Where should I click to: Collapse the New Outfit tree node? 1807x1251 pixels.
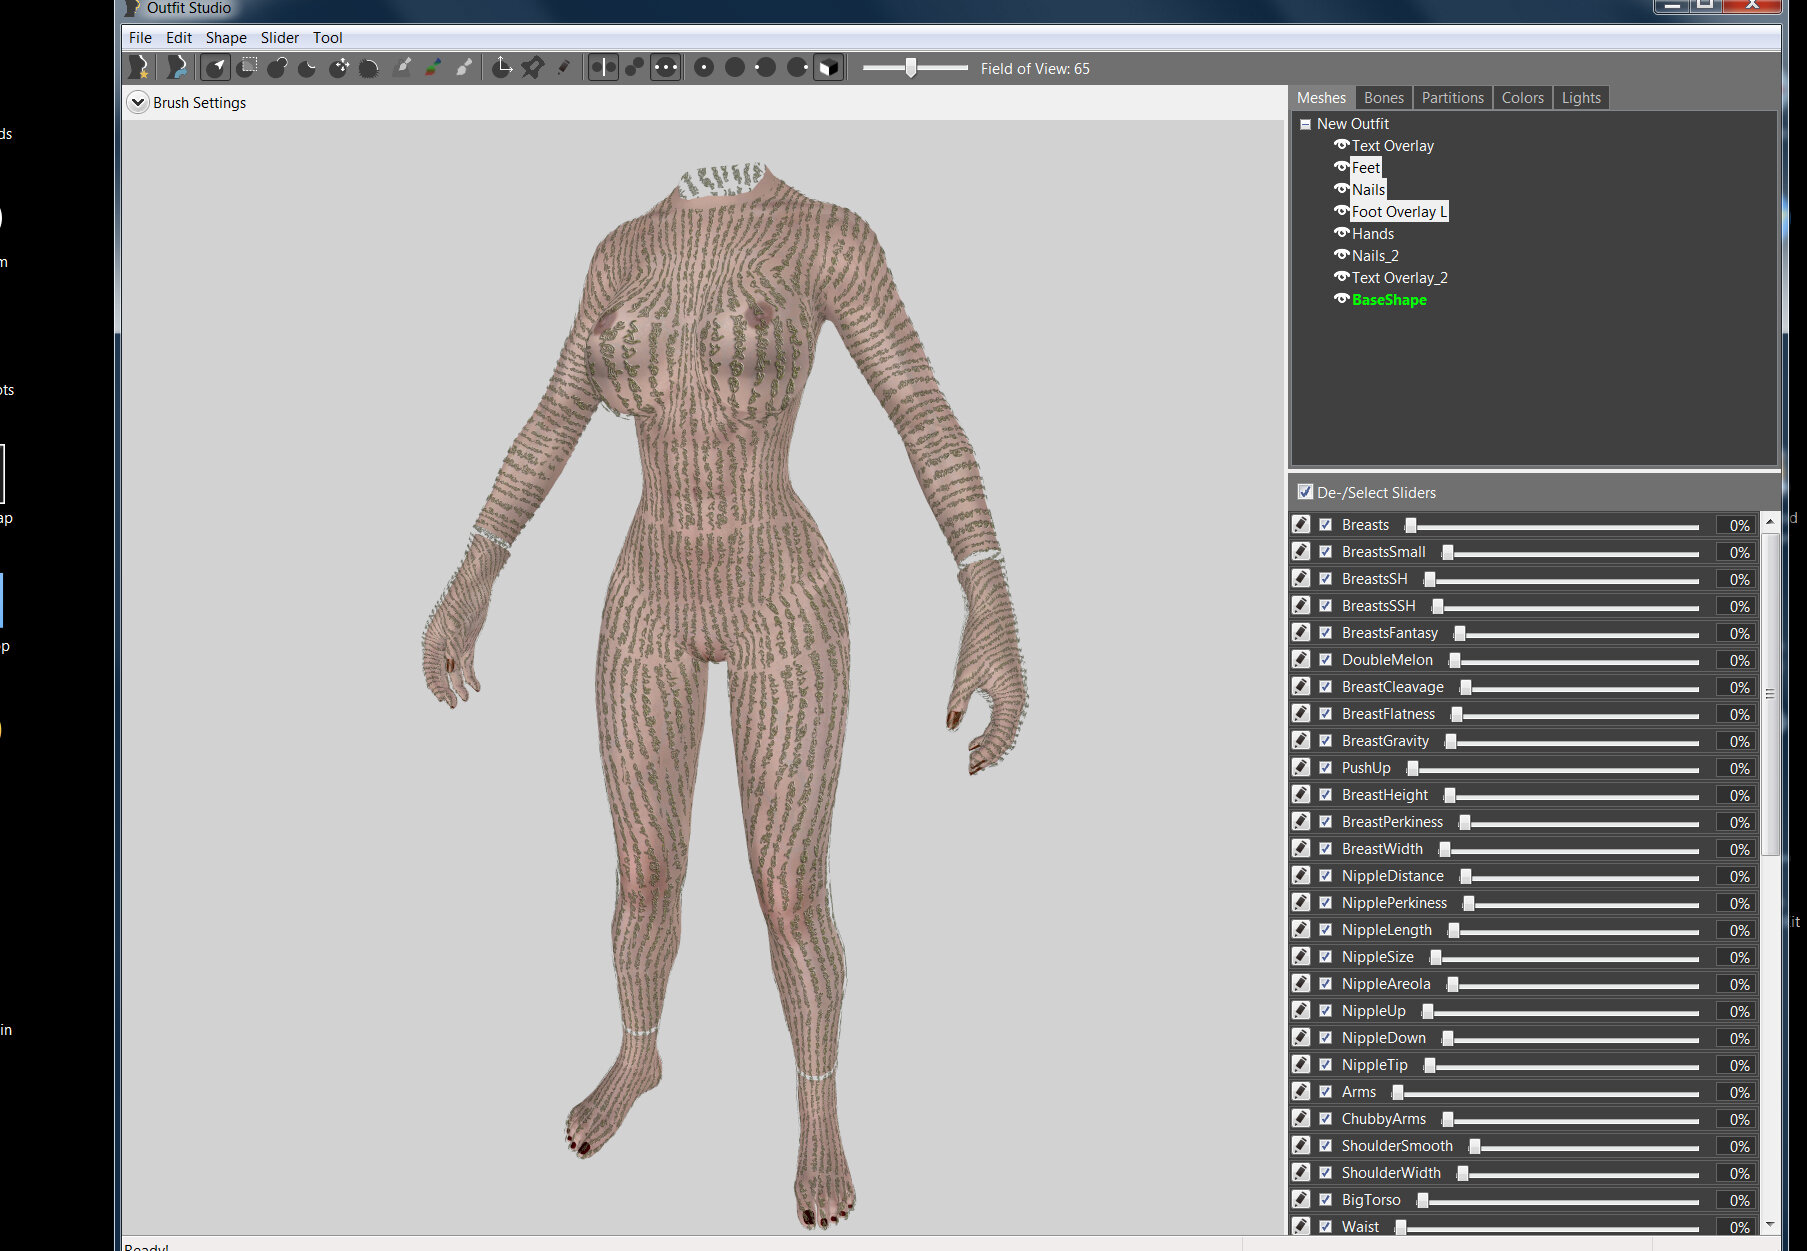pos(1305,124)
